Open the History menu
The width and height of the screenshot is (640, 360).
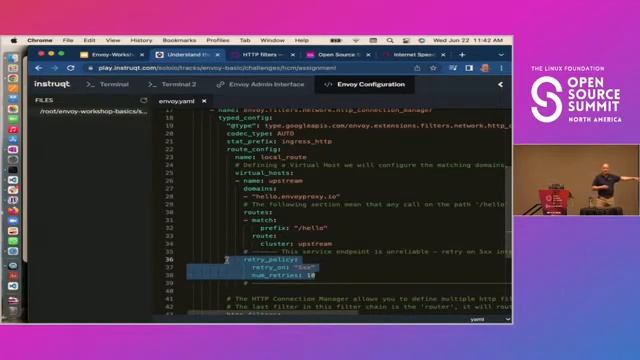click(x=141, y=40)
